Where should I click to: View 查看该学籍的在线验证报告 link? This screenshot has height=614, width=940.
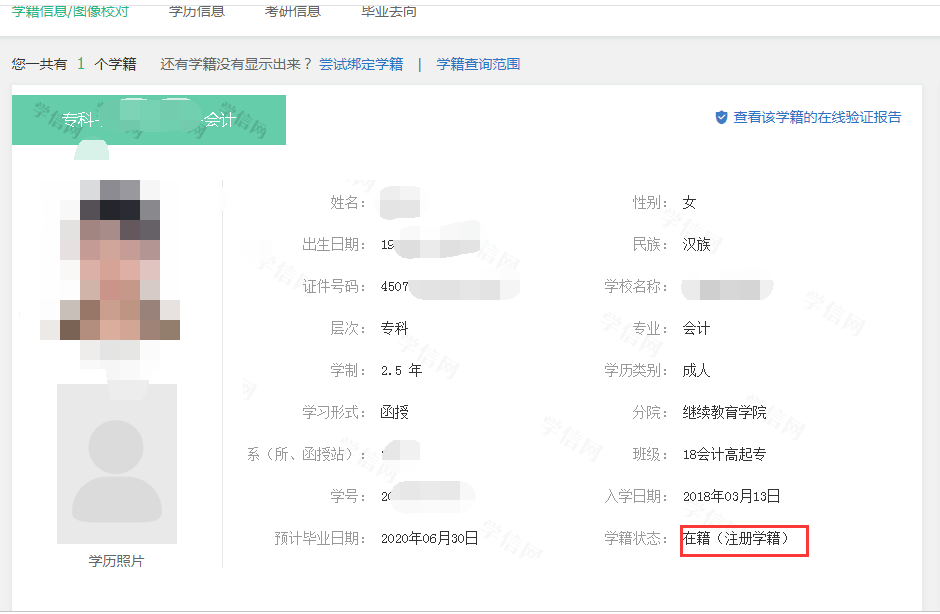click(817, 117)
